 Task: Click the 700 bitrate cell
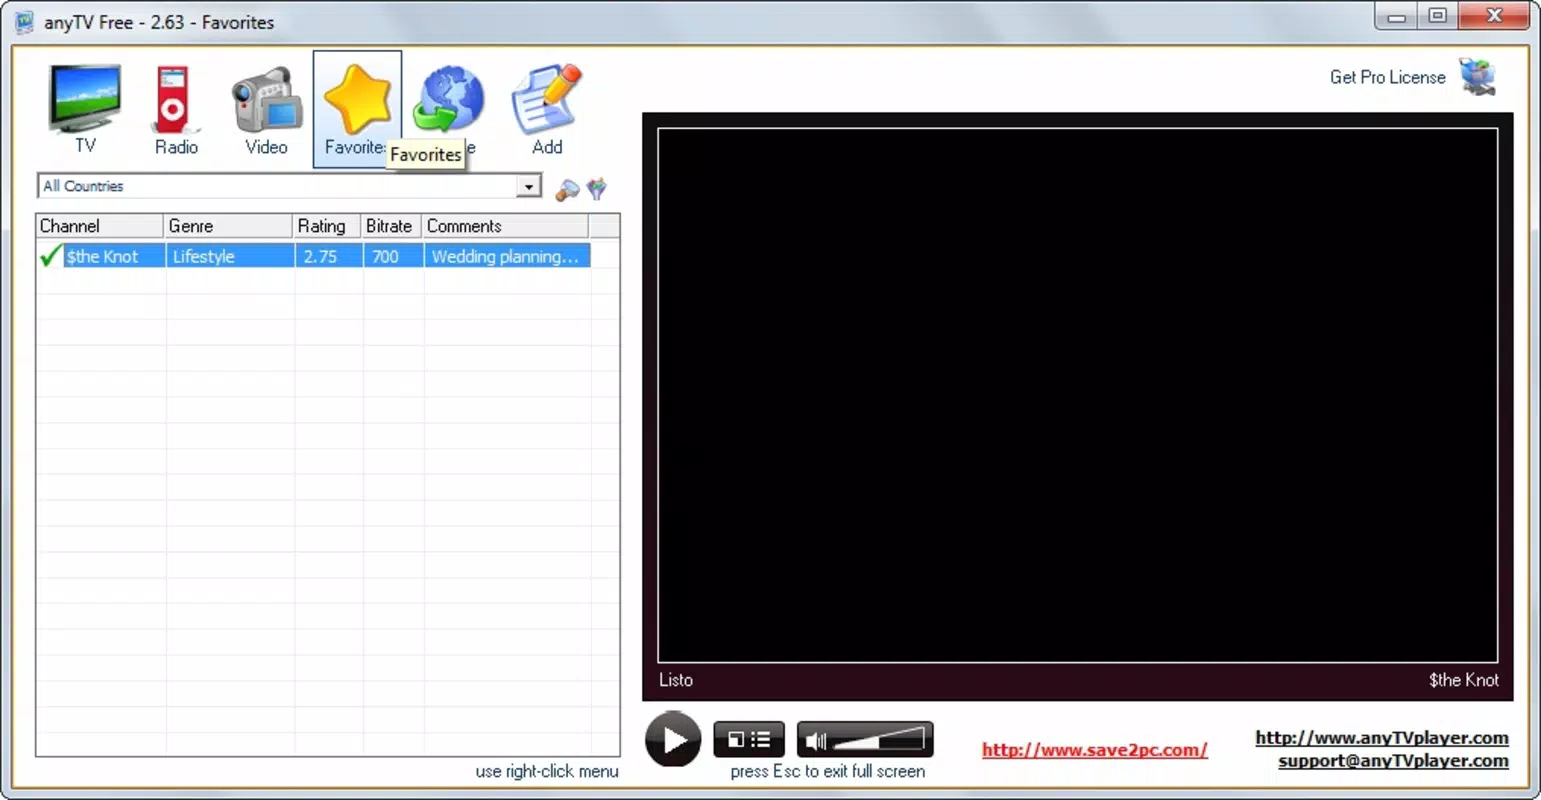[x=393, y=256]
